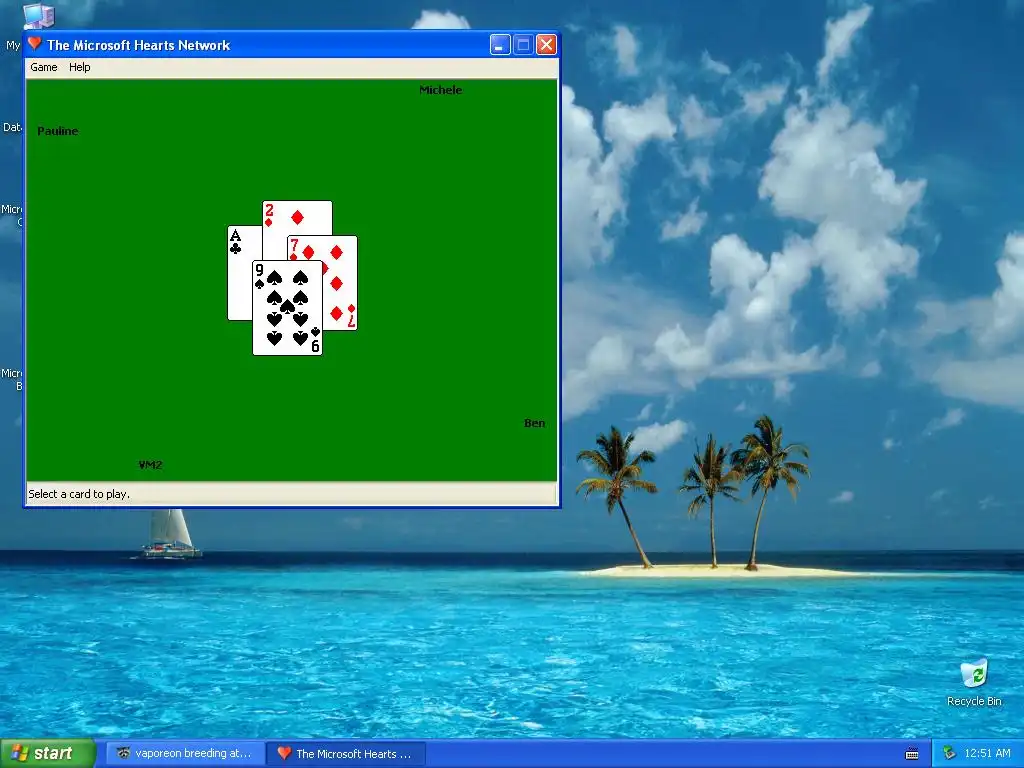Open the Help menu in Hearts
The width and height of the screenshot is (1024, 768).
(80, 67)
